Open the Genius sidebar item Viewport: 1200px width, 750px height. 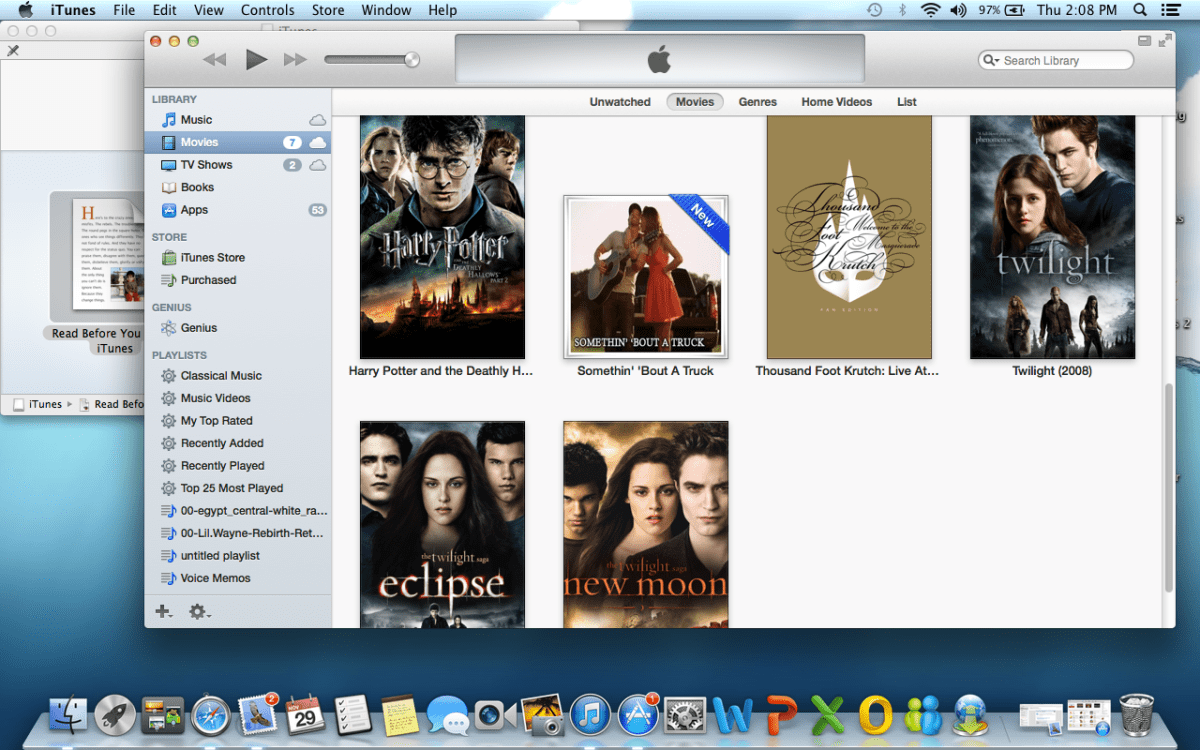tap(198, 328)
